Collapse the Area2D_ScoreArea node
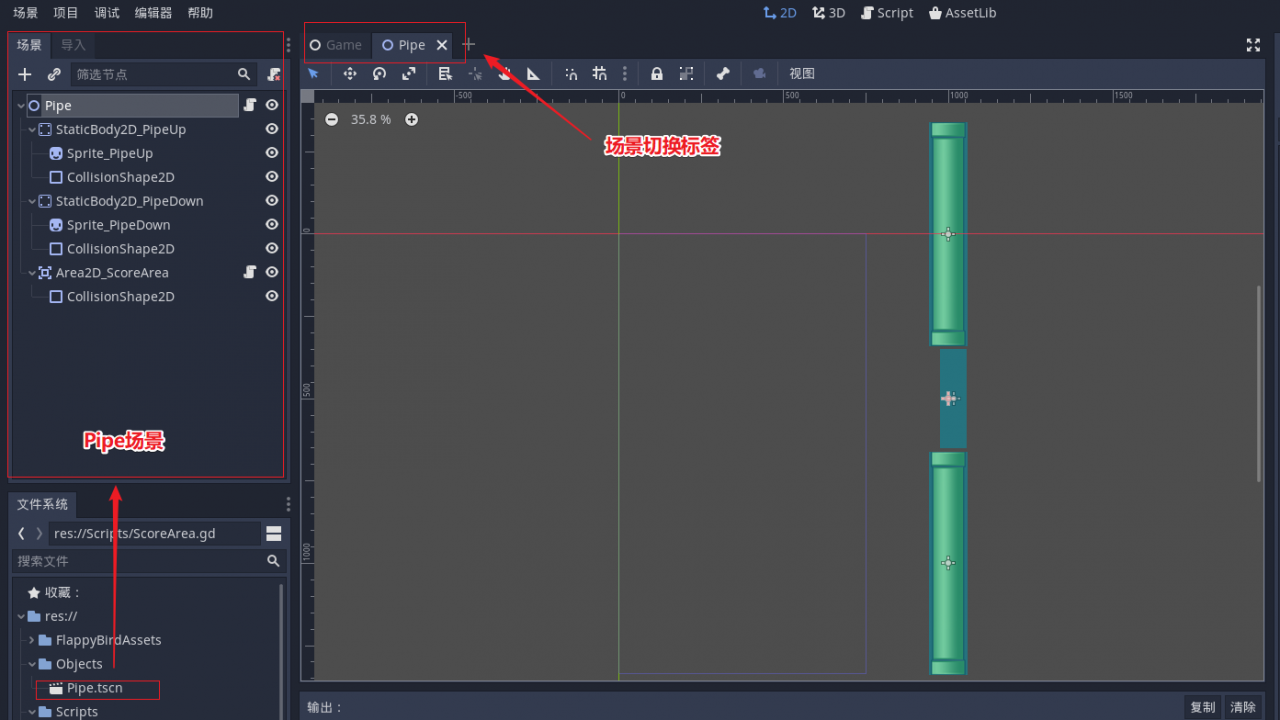The image size is (1280, 720). click(32, 272)
